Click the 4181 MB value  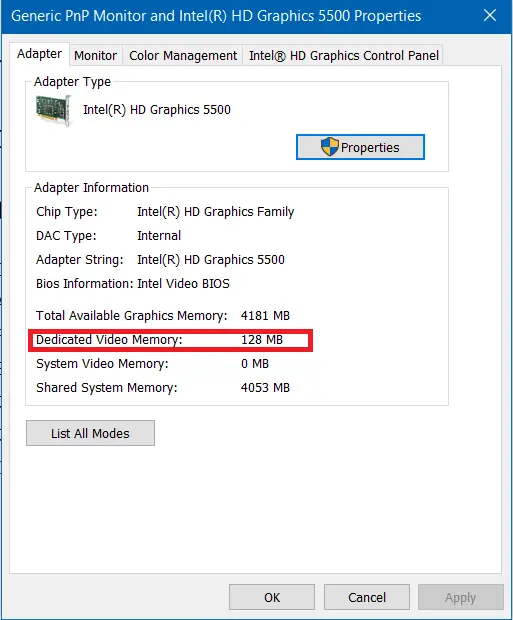(x=265, y=316)
